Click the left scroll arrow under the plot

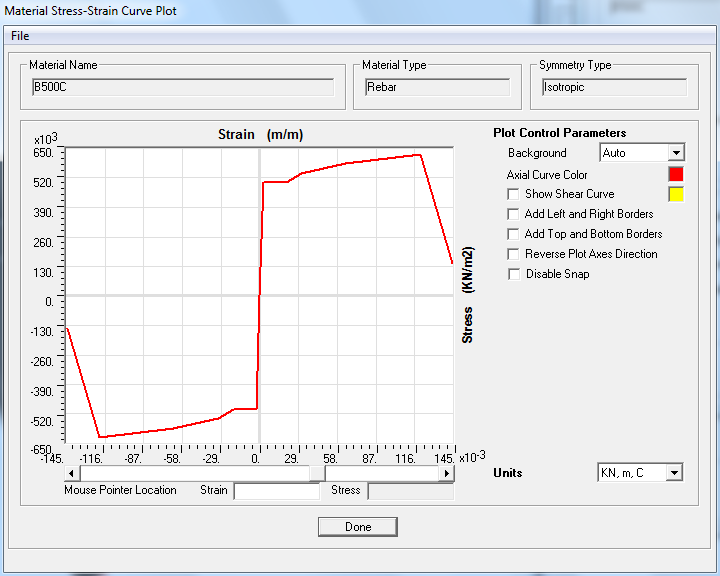pos(72,473)
